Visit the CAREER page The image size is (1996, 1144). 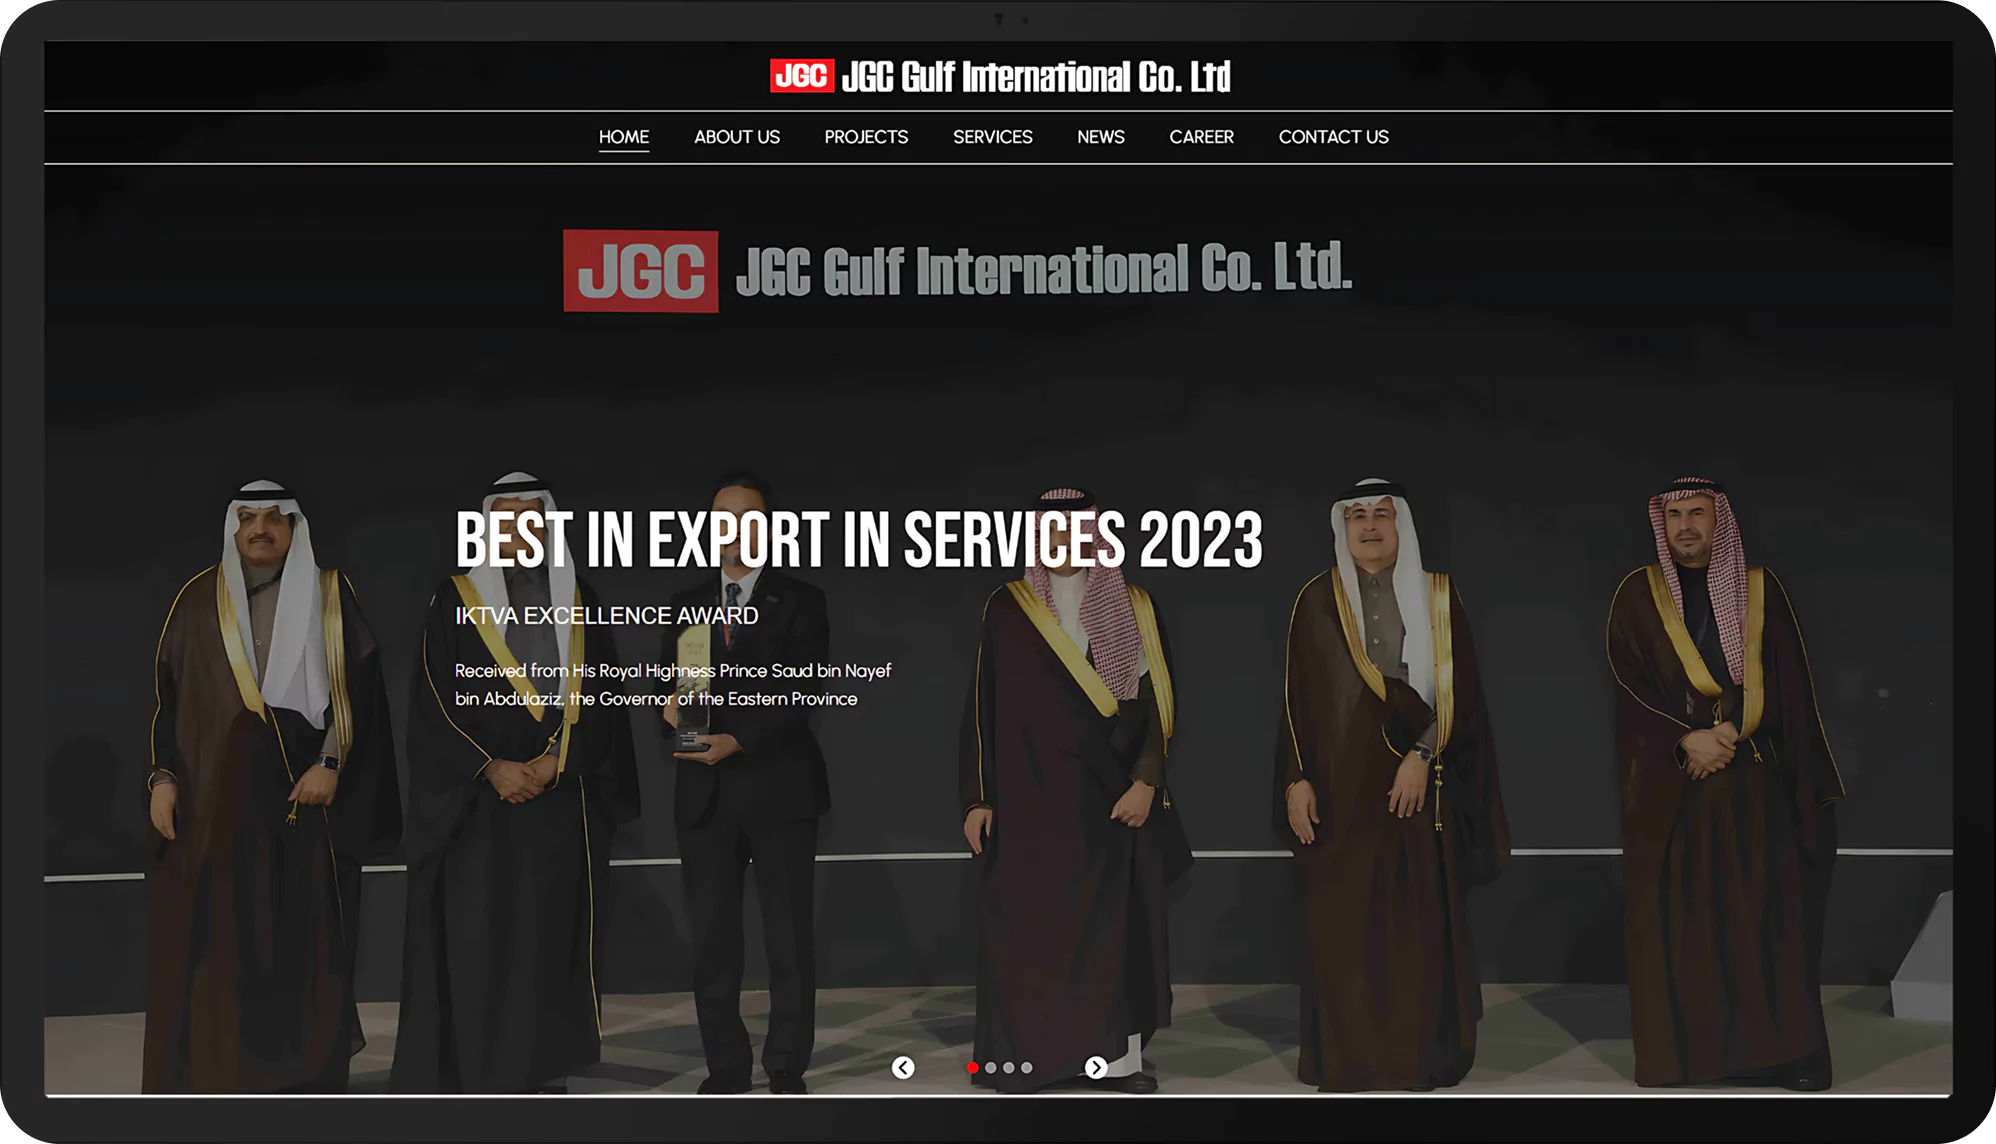[1202, 137]
